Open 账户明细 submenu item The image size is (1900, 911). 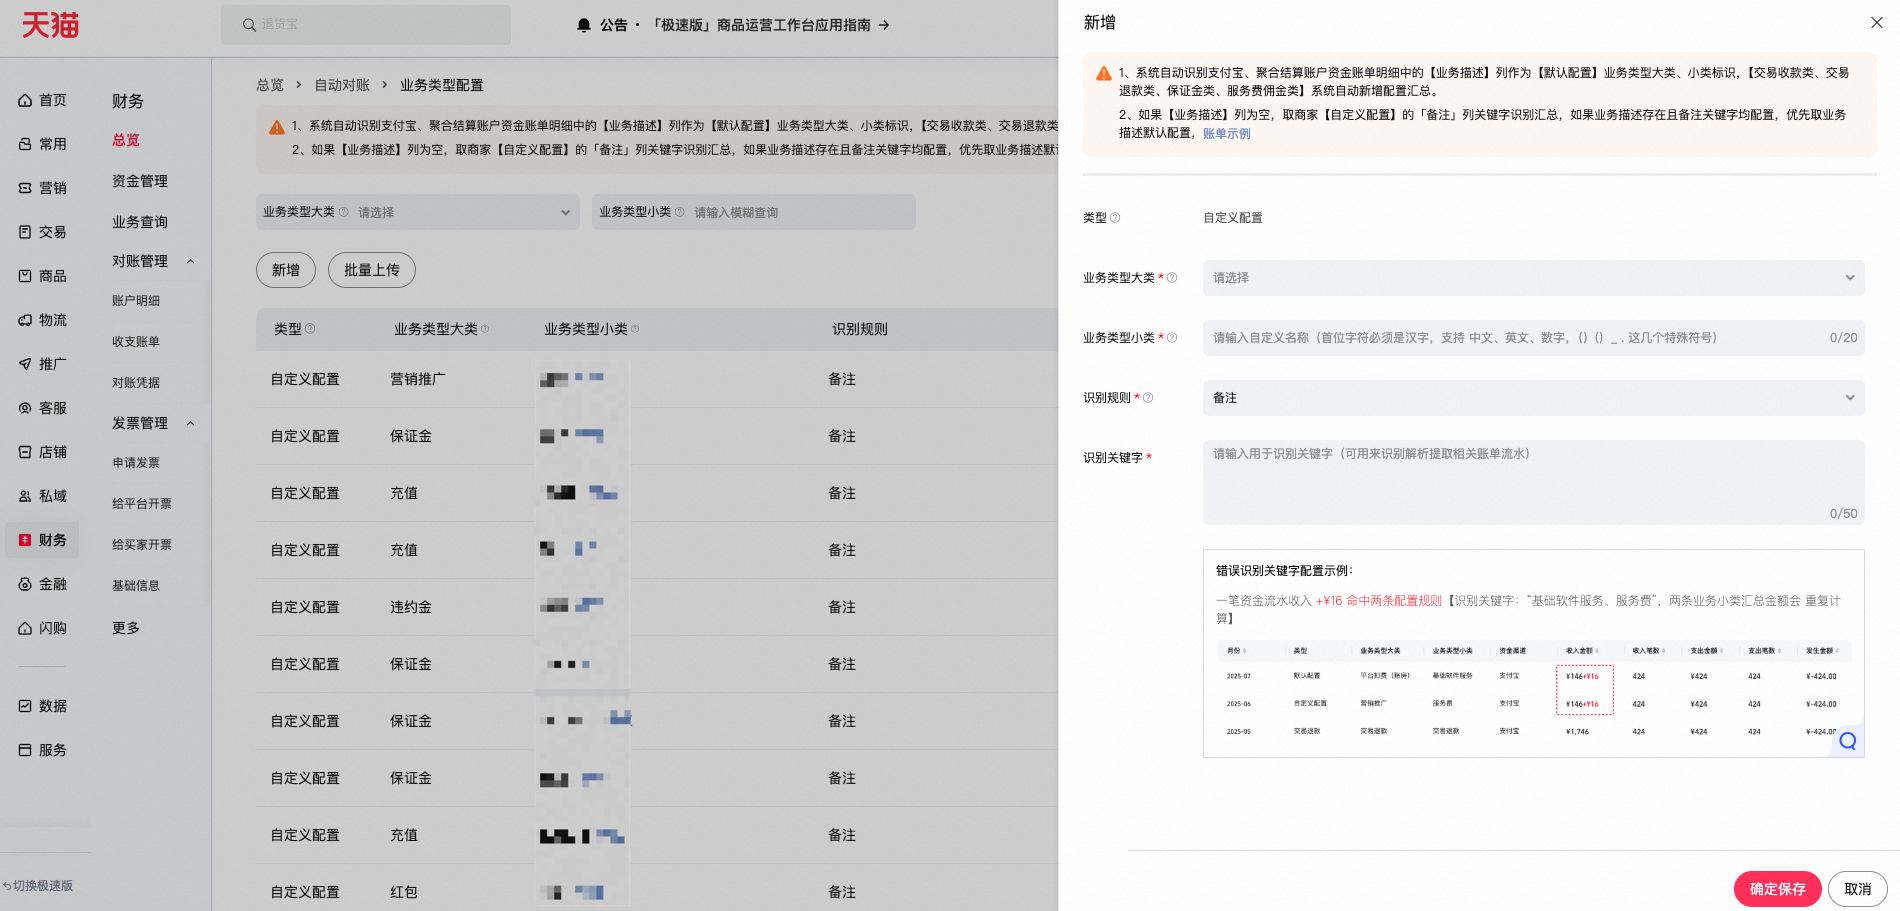pos(136,301)
